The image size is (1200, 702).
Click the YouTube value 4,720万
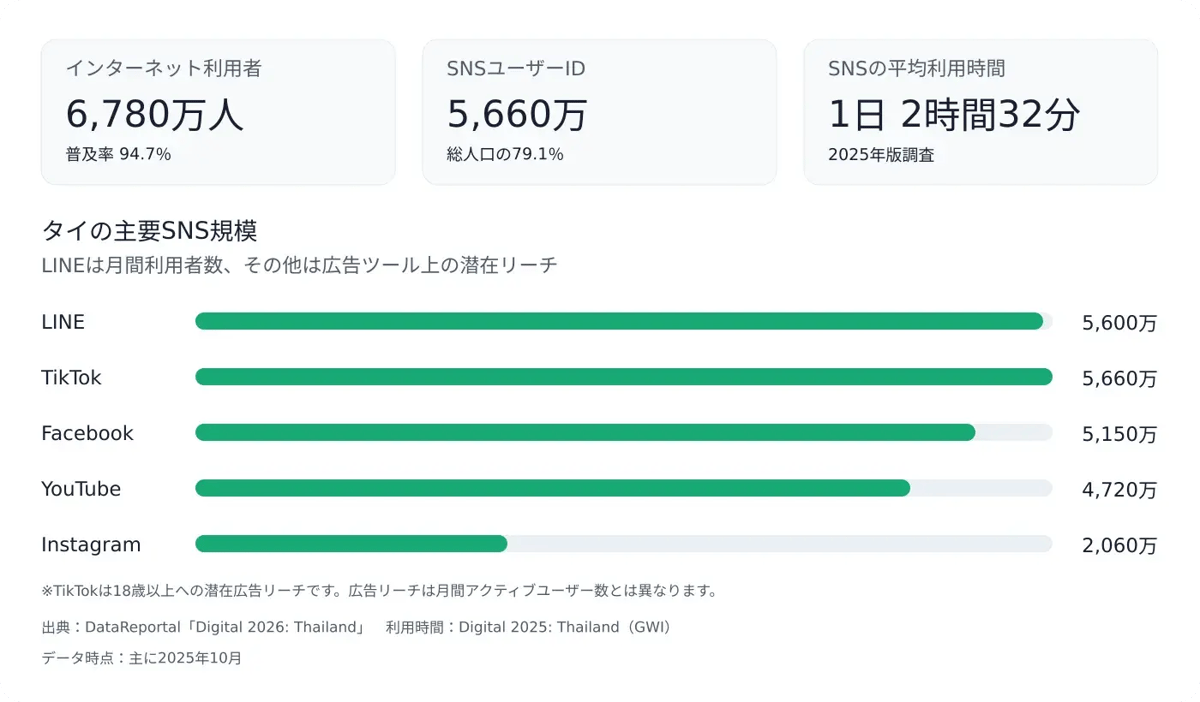coord(1119,490)
